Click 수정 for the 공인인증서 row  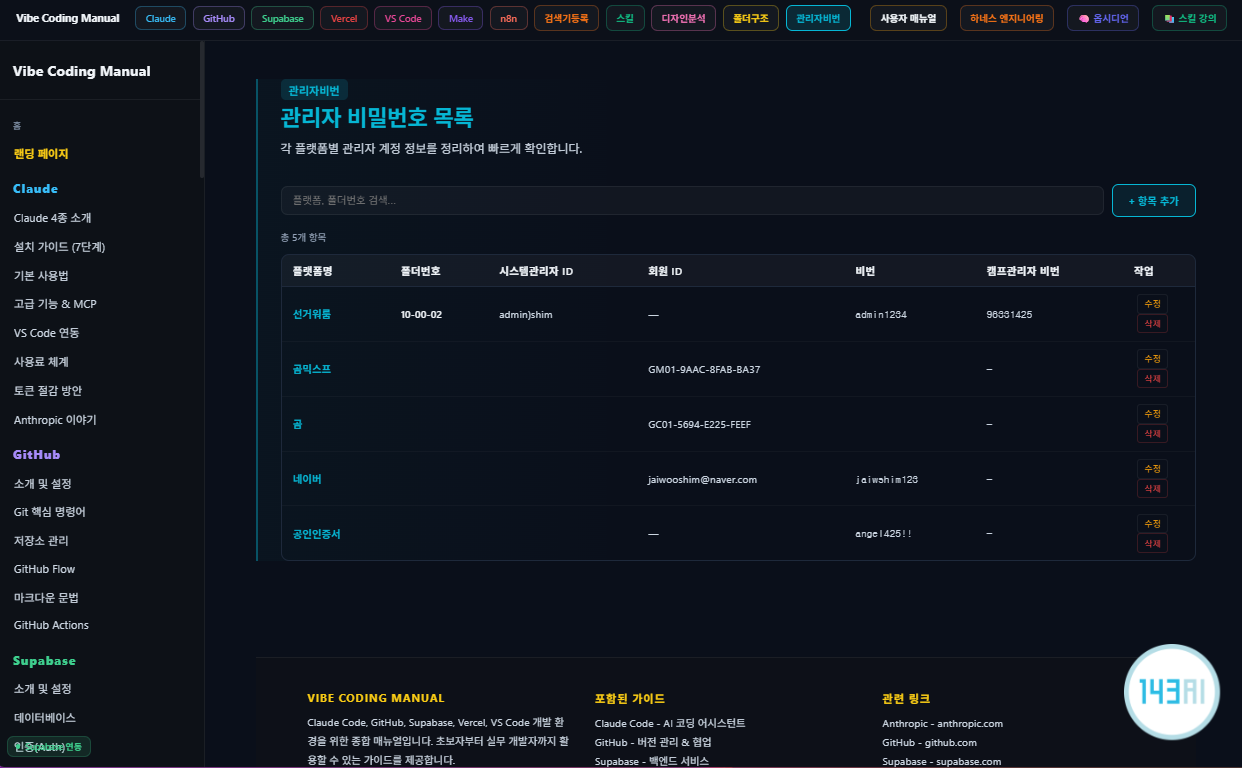1152,524
